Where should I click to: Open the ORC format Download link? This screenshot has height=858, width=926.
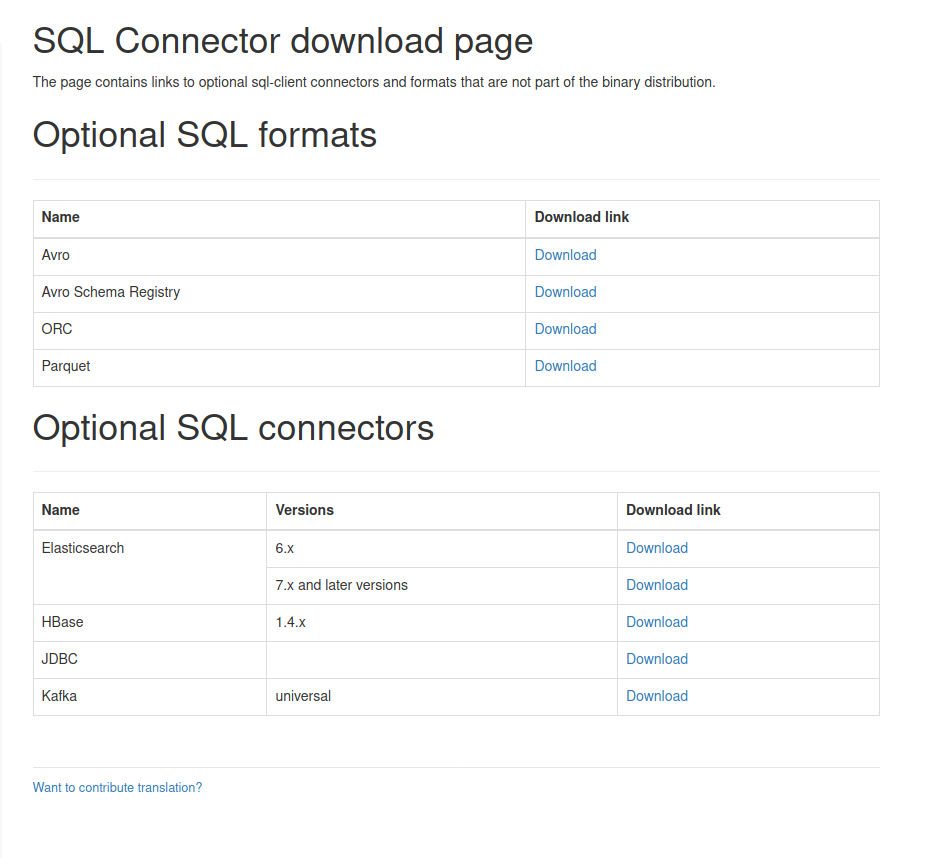click(x=565, y=329)
